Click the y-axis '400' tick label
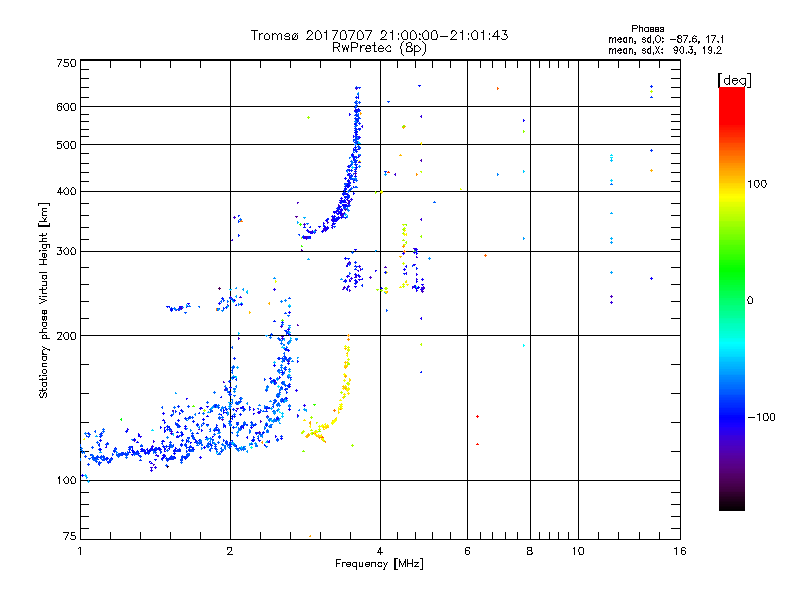This screenshot has width=800, height=600. [x=66, y=191]
